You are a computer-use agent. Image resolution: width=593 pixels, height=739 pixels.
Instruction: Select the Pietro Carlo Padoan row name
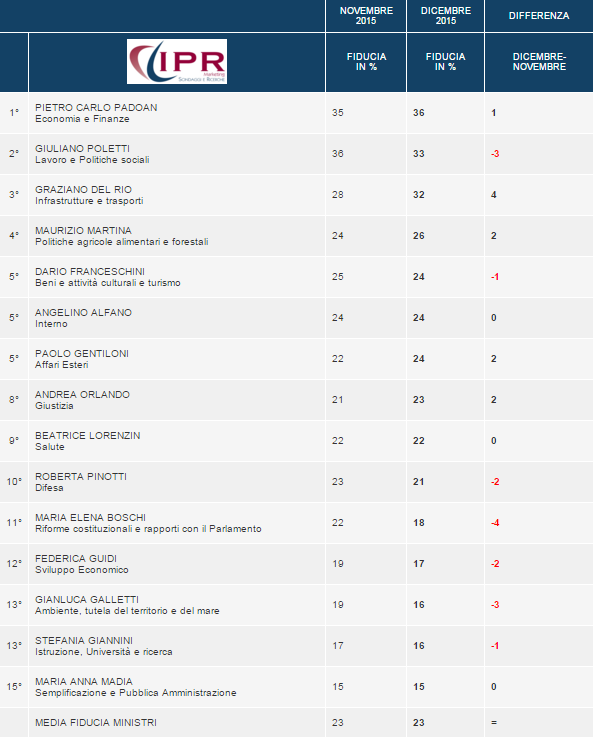point(96,107)
